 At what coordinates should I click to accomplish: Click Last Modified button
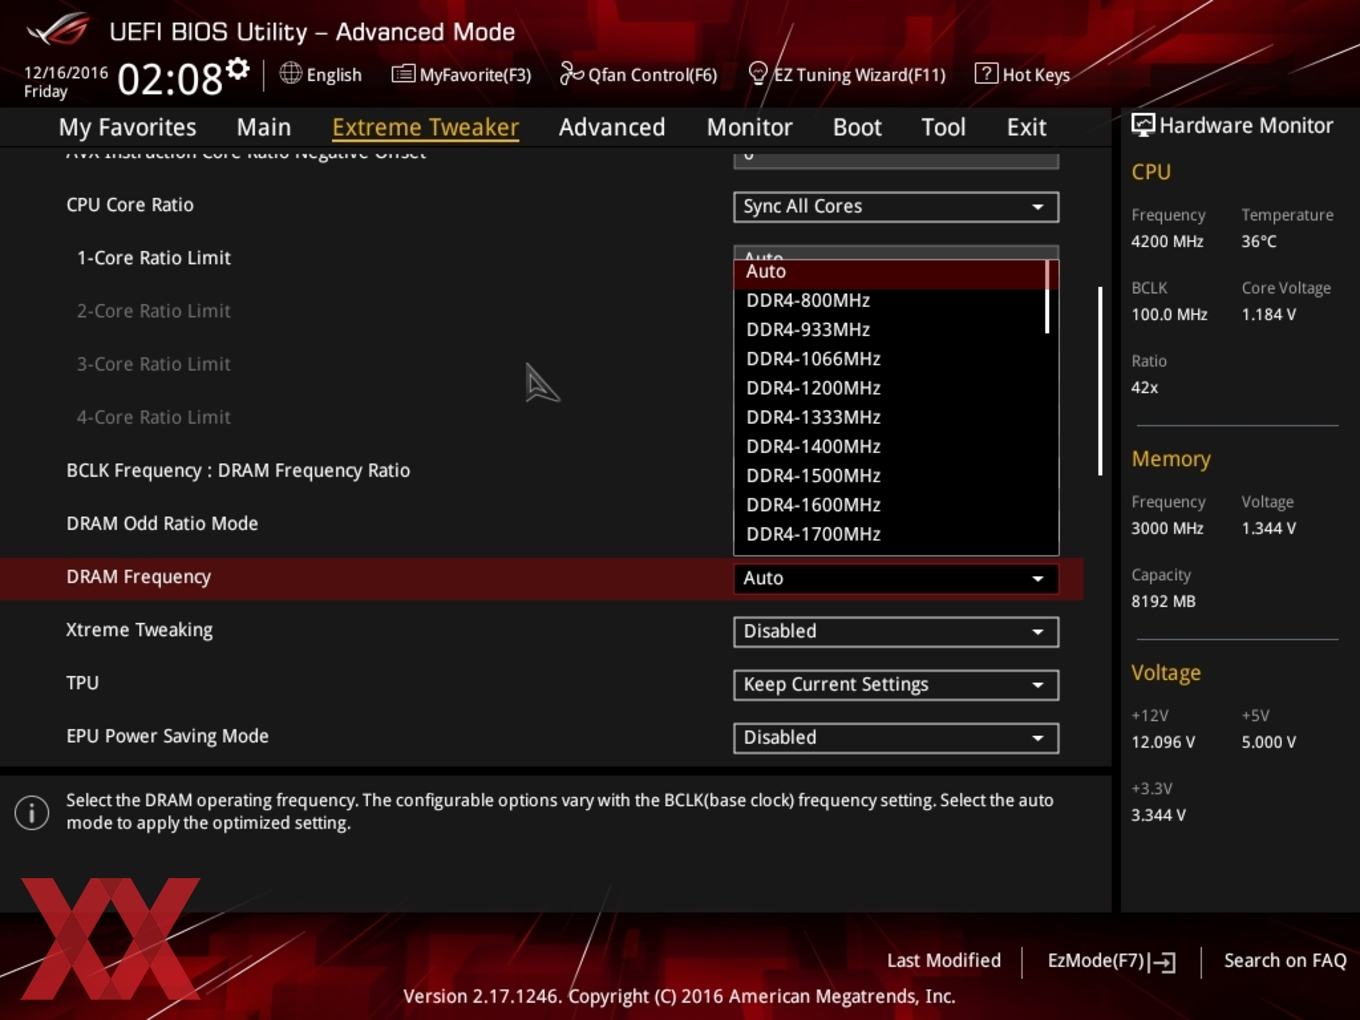[943, 961]
